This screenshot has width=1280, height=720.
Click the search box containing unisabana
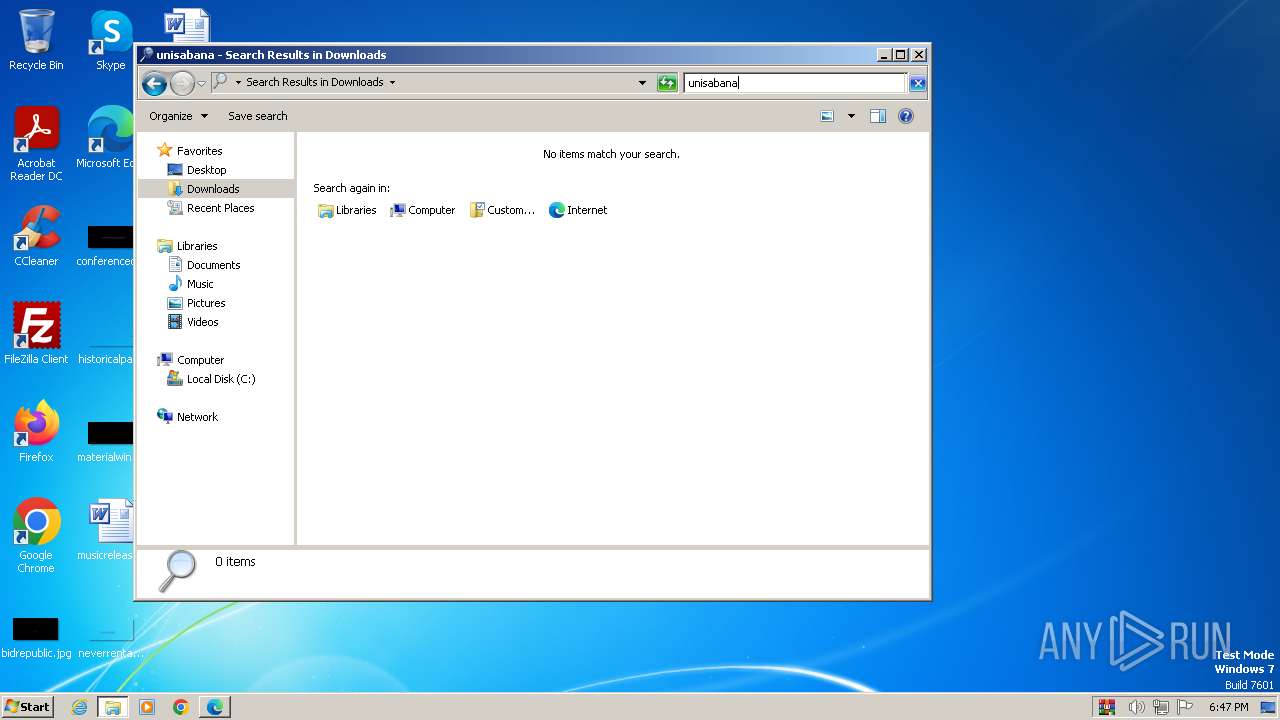coord(795,83)
